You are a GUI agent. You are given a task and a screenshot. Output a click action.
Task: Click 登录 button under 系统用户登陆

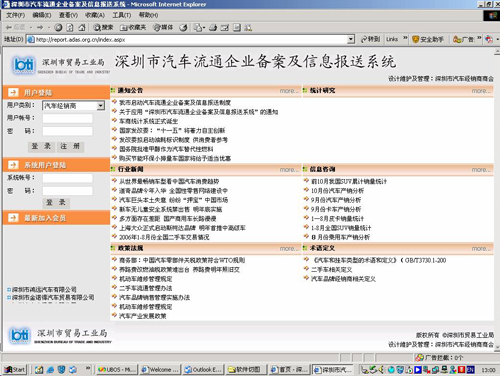pyautogui.click(x=56, y=202)
